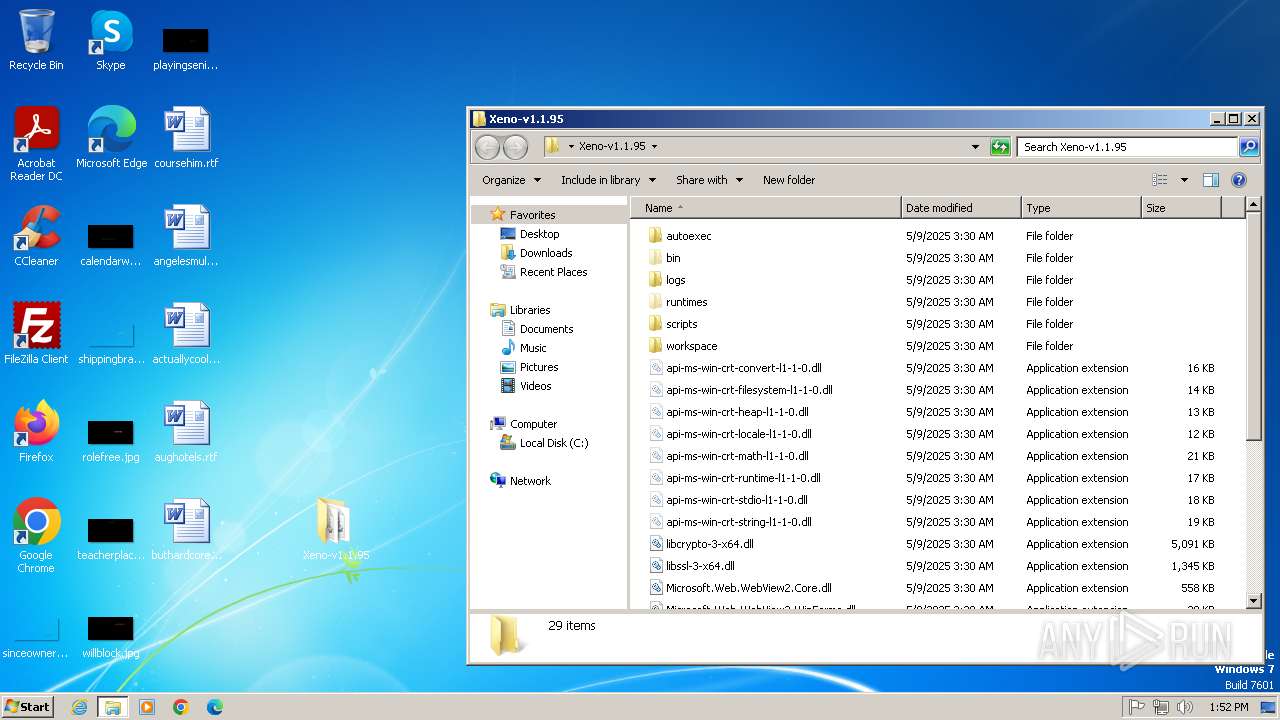
Task: Sort by Size column header
Action: [1181, 208]
